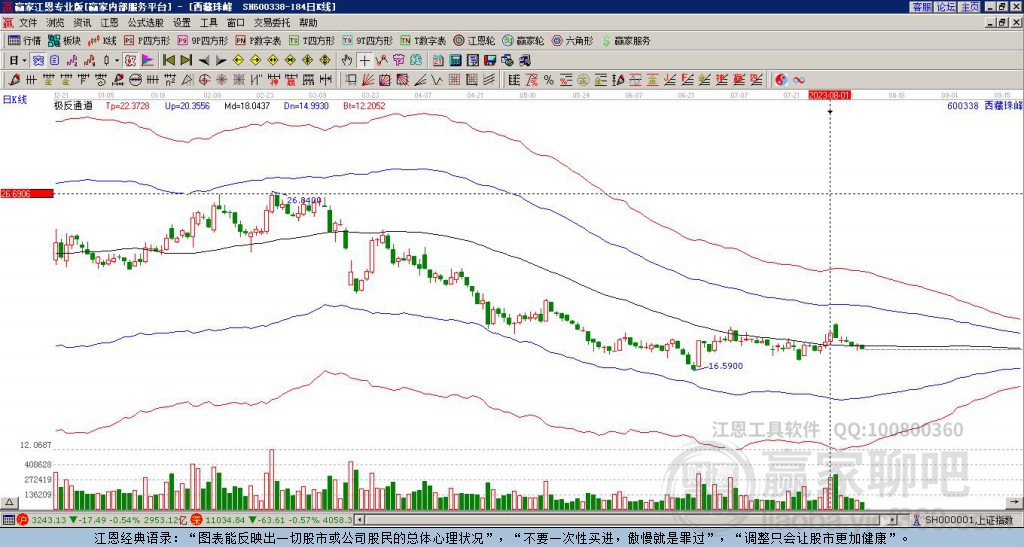Viewport: 1024px width, 548px height.
Task: Click the first yellow diamond left-arrow icon
Action: tap(238, 61)
